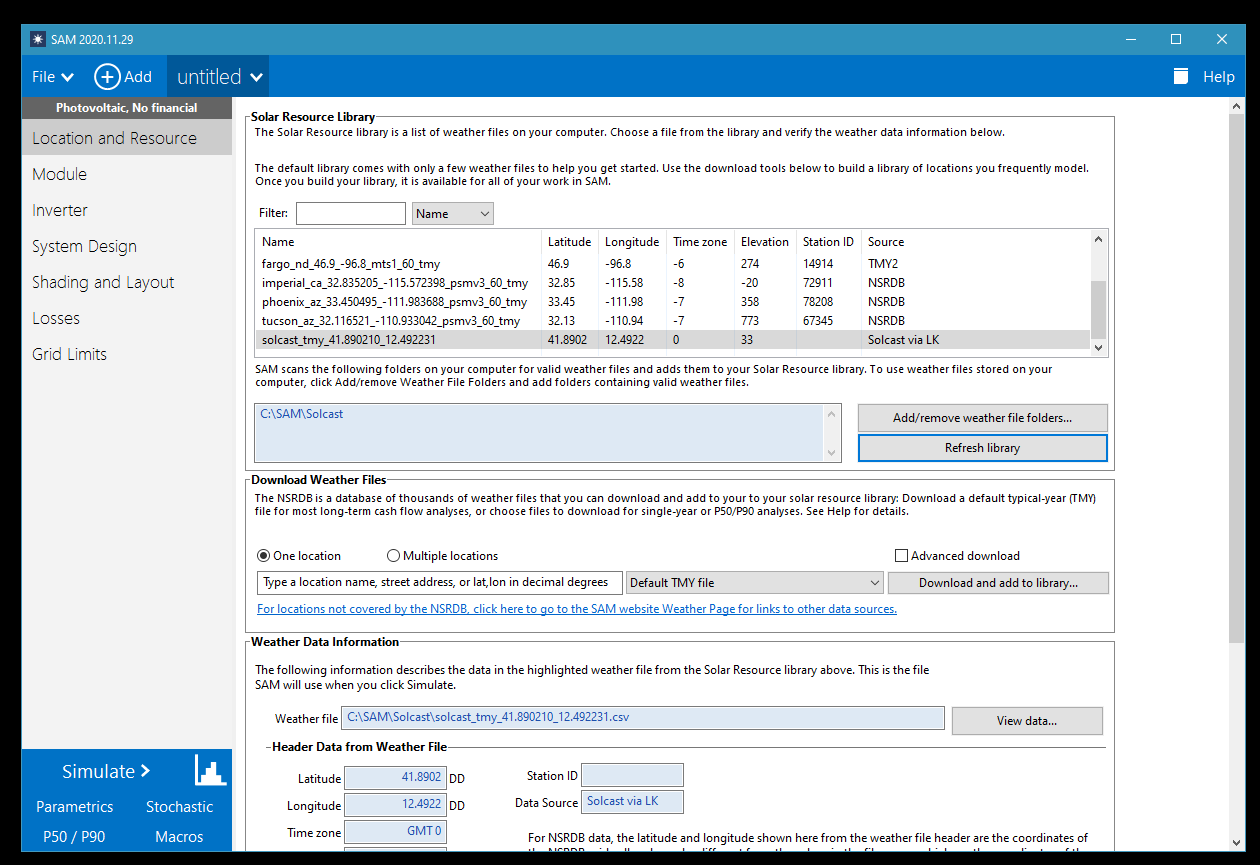Click the SAM app icon in title bar
This screenshot has height=865, width=1260.
[38, 39]
